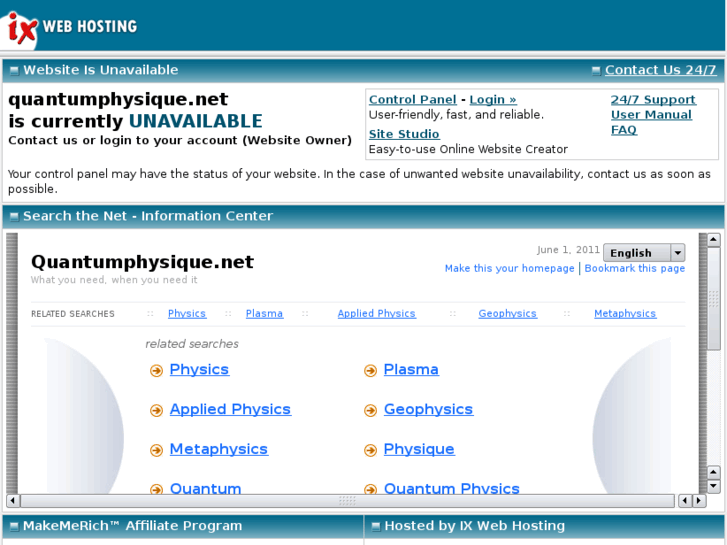The height and width of the screenshot is (545, 727).
Task: Click square bullet icon beside Contact Us 24/7
Action: pyautogui.click(x=596, y=71)
